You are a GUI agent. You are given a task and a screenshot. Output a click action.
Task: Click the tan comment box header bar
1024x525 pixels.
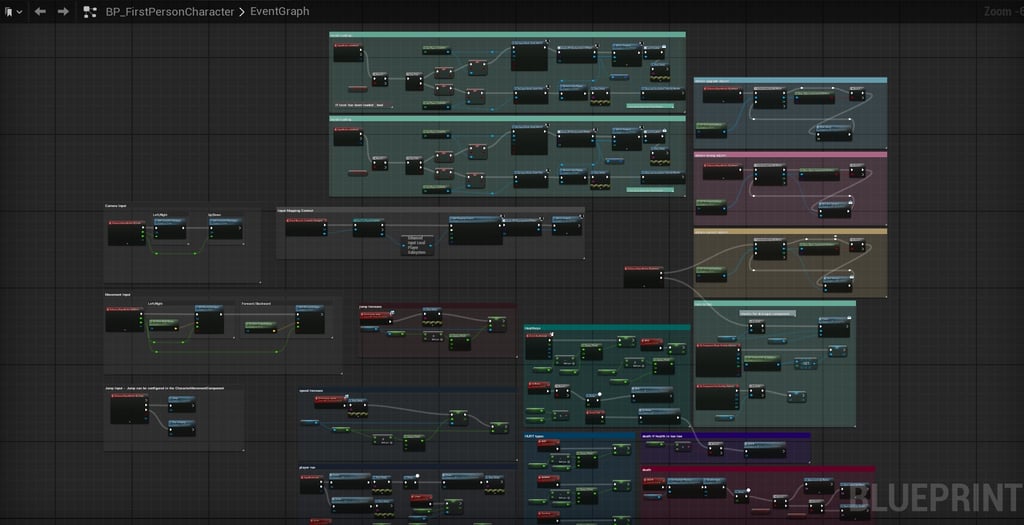(x=790, y=231)
